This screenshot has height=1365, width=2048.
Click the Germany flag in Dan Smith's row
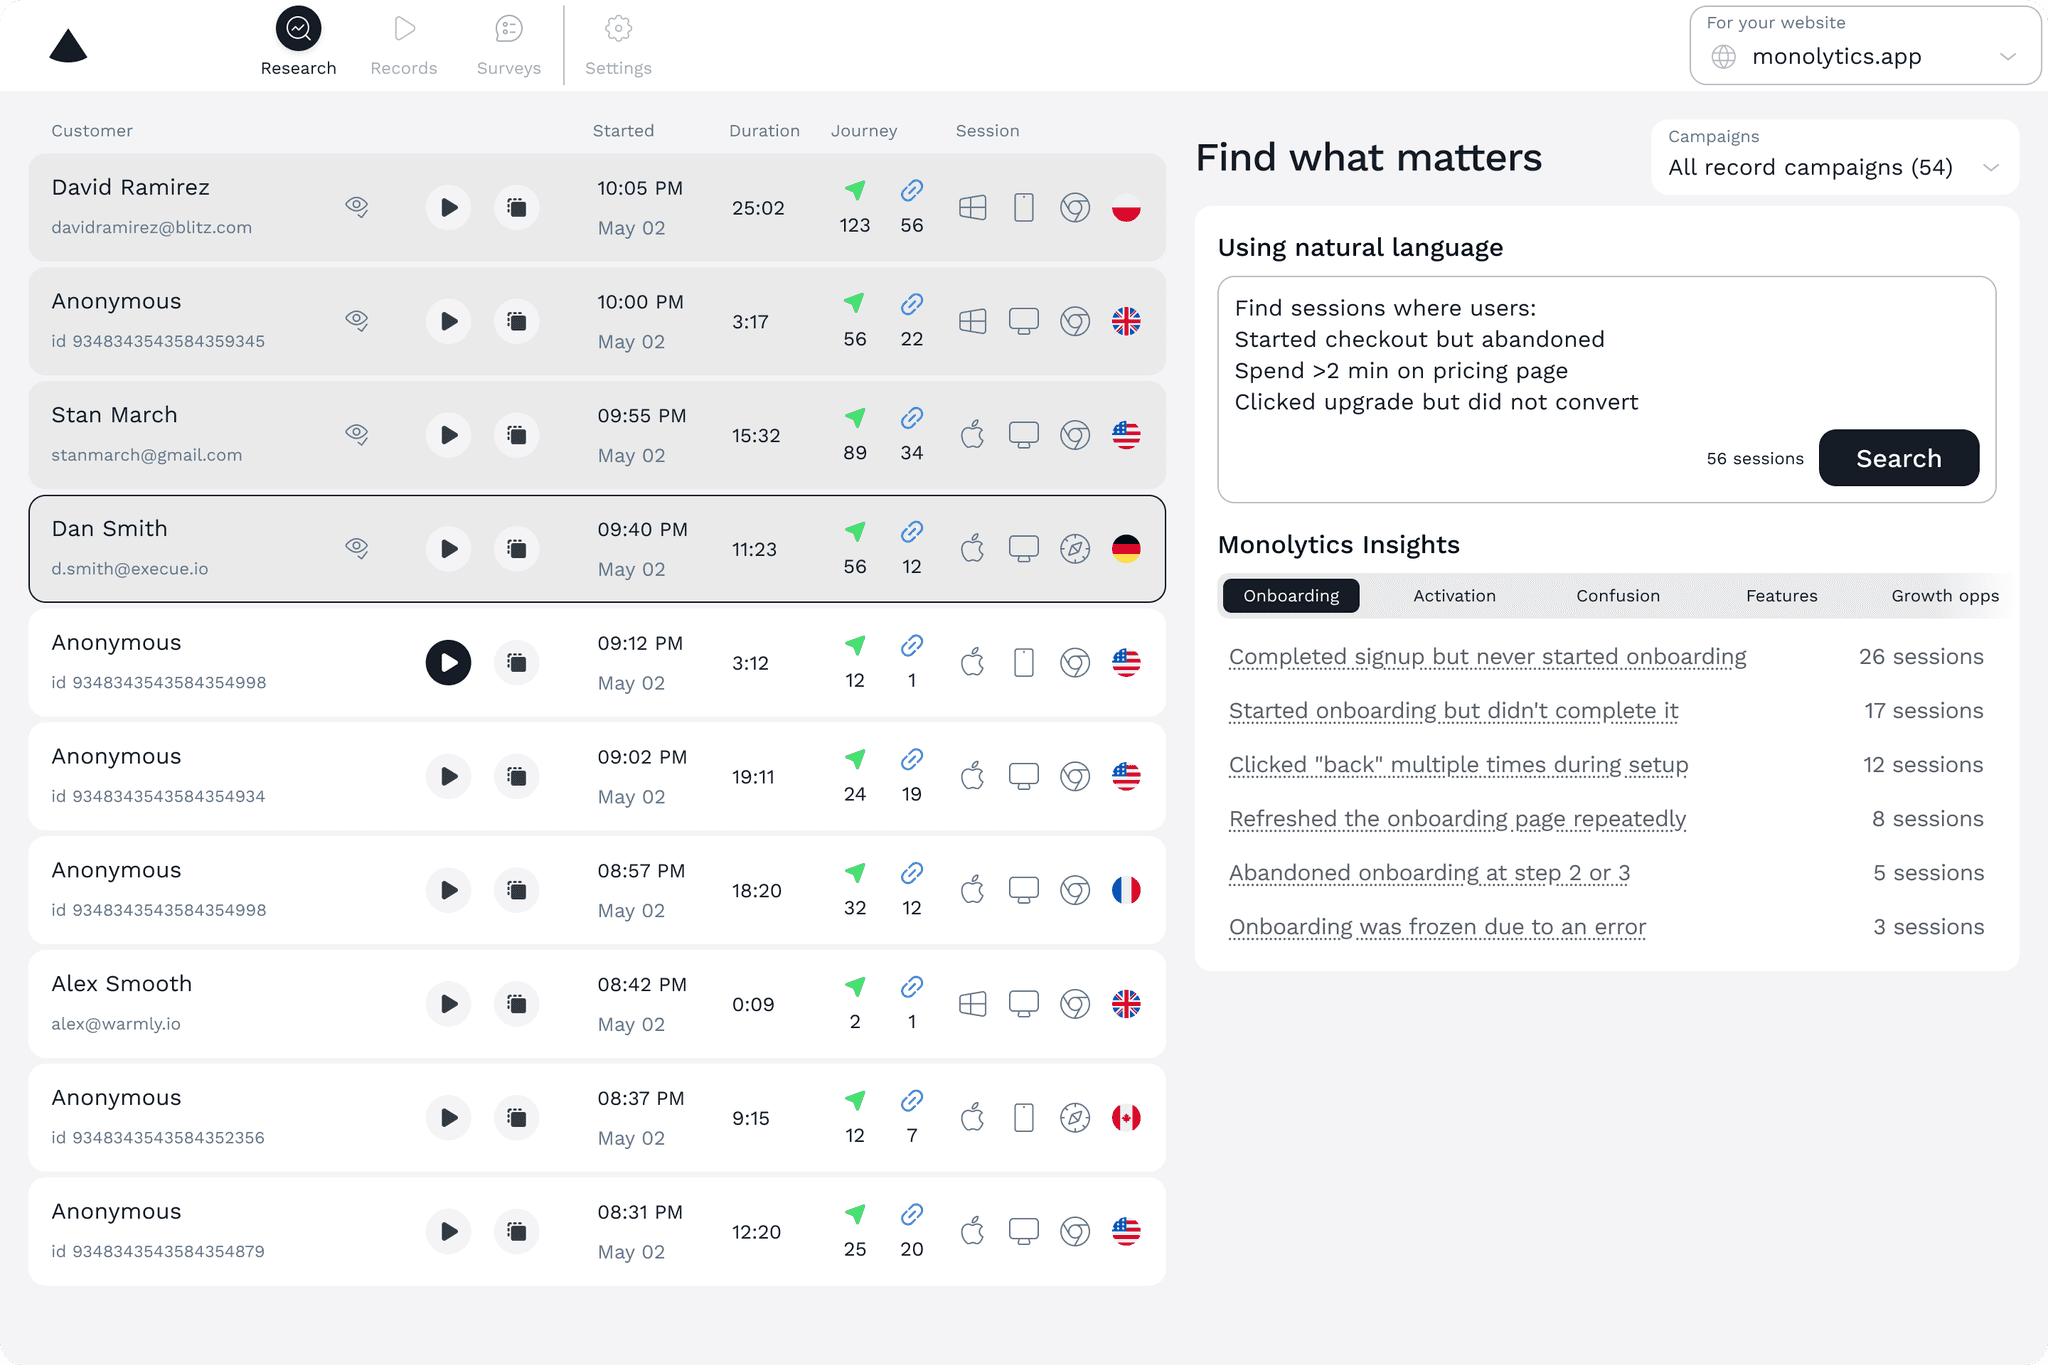(x=1126, y=549)
